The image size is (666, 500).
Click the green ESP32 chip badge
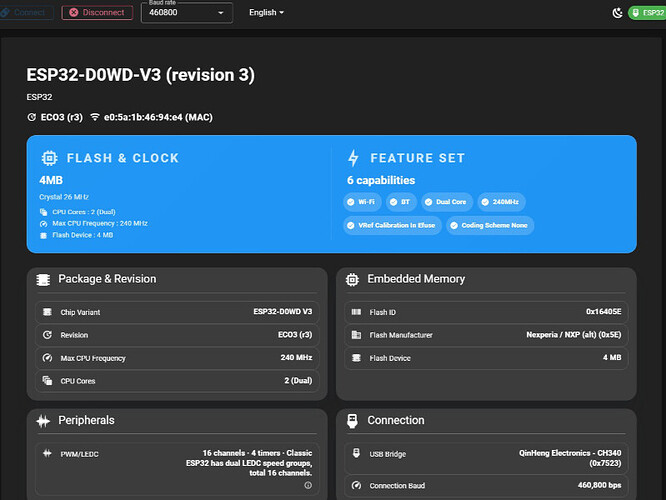647,13
